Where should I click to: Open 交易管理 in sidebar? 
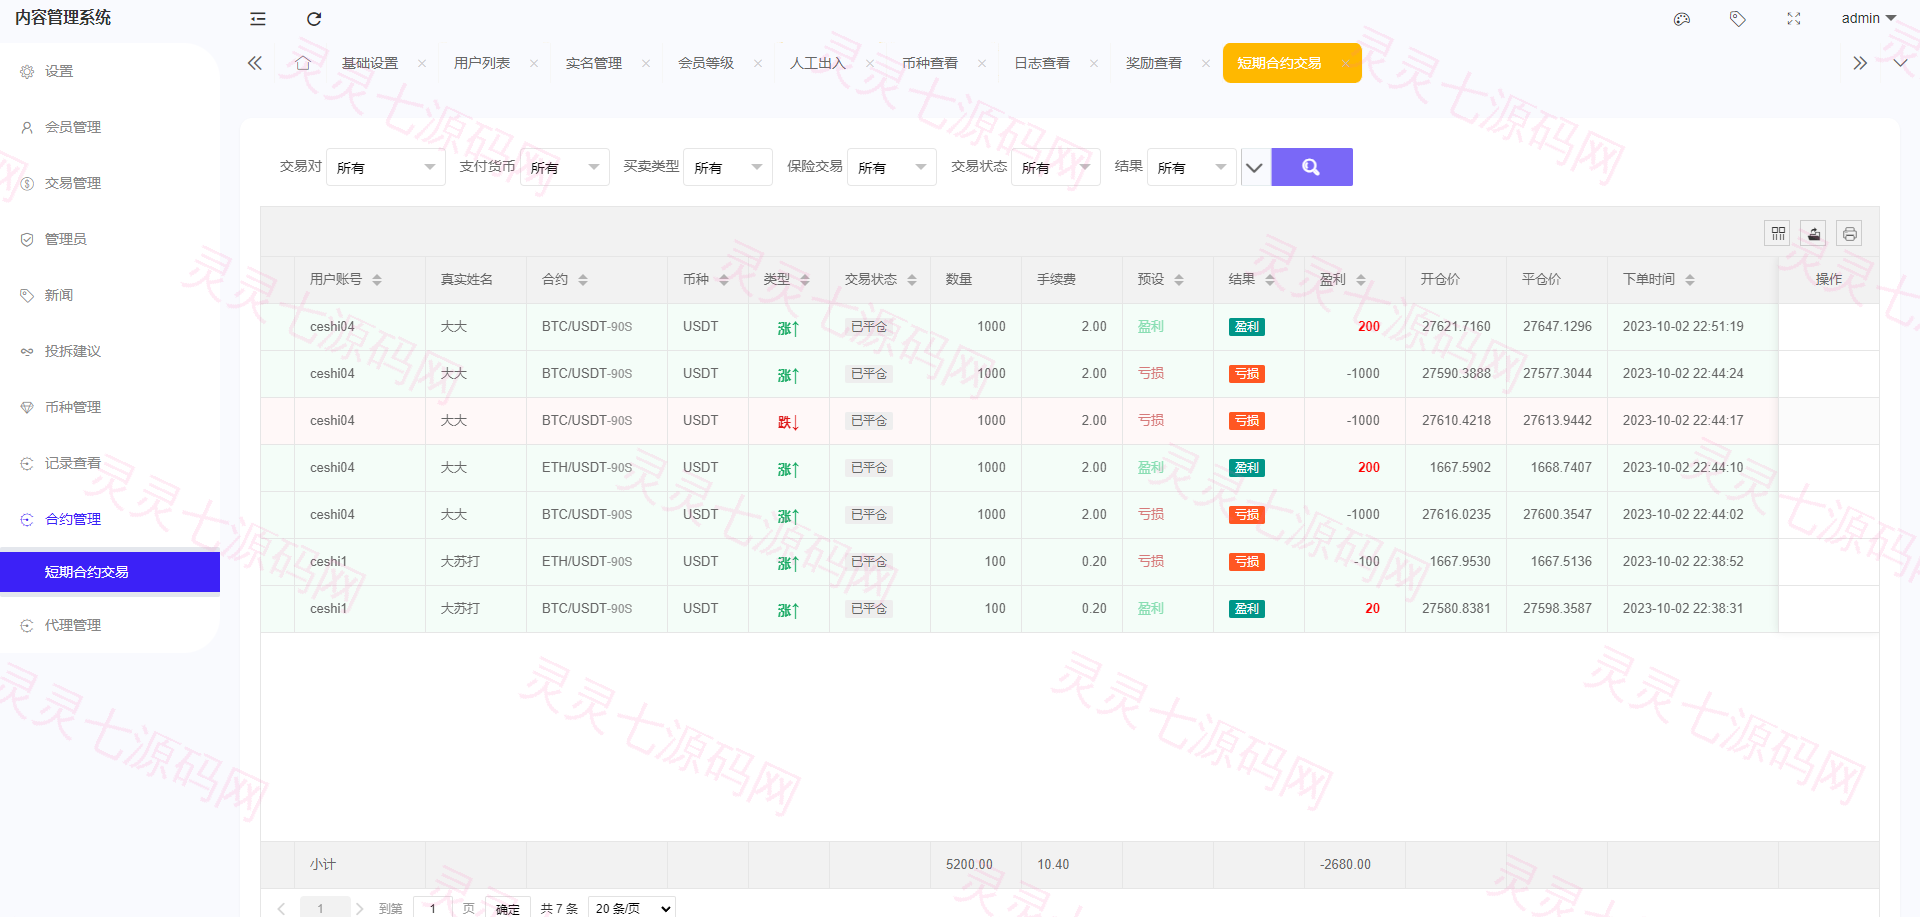click(110, 183)
